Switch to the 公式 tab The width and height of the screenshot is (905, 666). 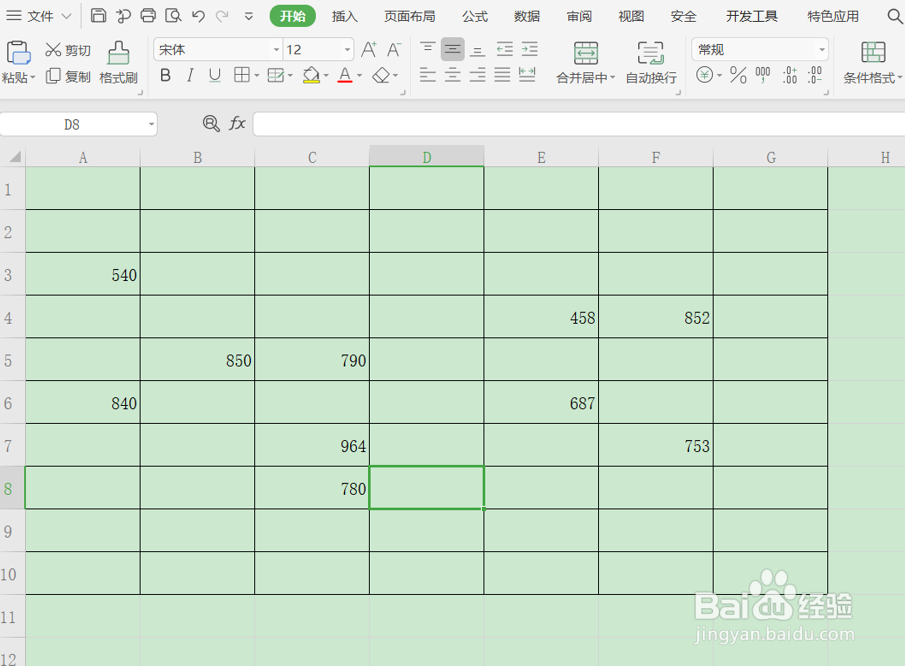click(474, 16)
